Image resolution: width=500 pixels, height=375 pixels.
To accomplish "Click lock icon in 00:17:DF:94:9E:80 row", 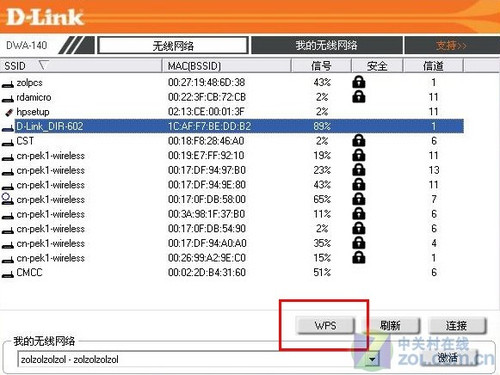I will [359, 184].
